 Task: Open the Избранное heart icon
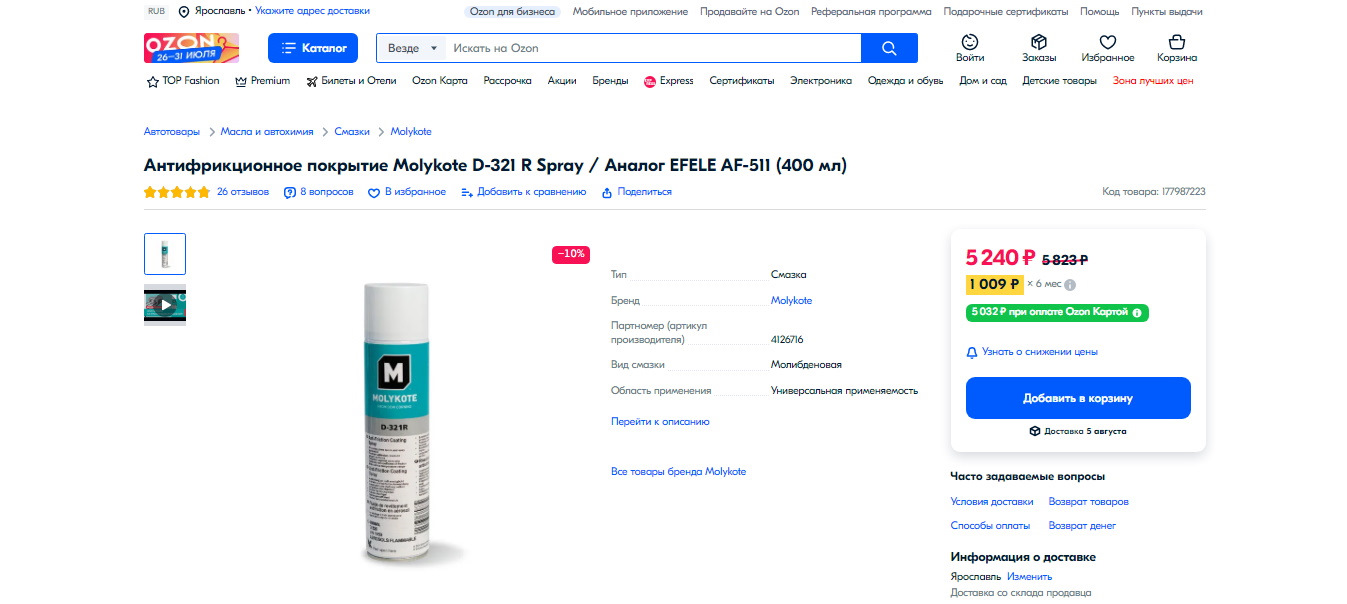[1107, 42]
